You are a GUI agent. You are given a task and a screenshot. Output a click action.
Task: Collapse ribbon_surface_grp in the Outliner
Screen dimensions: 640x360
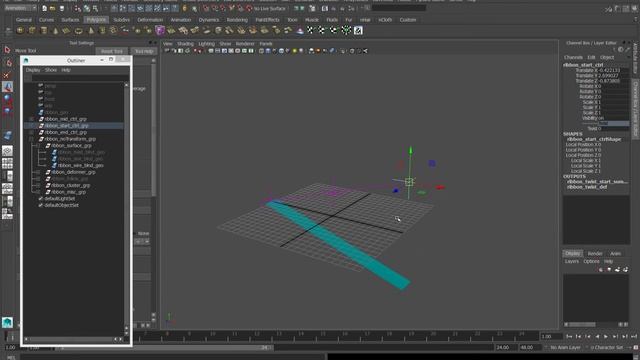pos(38,146)
